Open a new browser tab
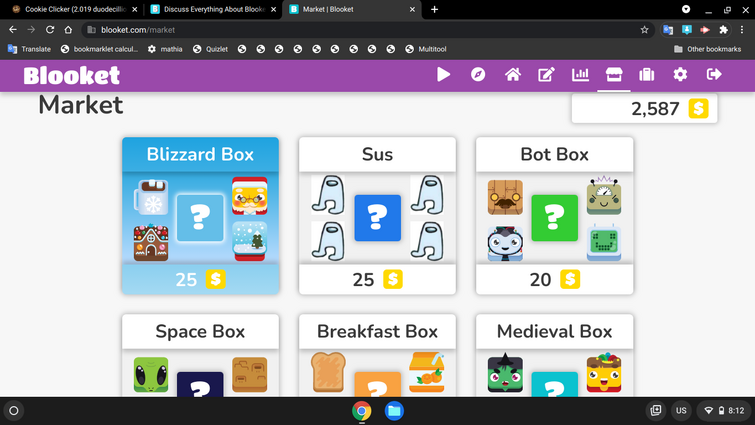Screen dimensions: 755x425 (x=434, y=9)
